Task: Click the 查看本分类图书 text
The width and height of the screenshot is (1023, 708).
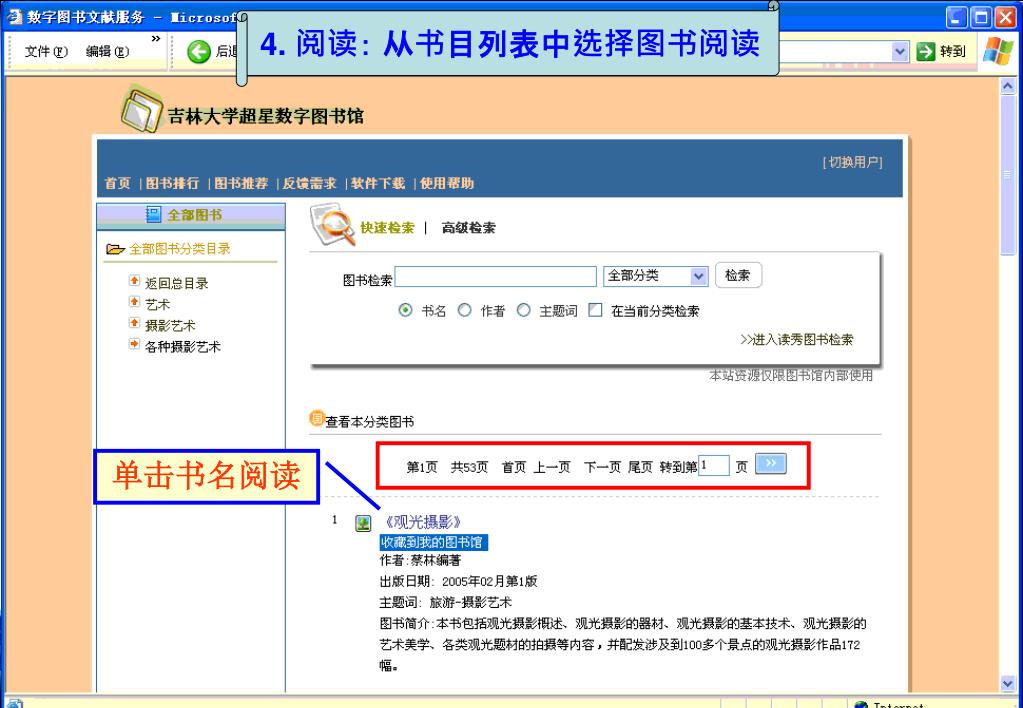Action: (x=370, y=422)
